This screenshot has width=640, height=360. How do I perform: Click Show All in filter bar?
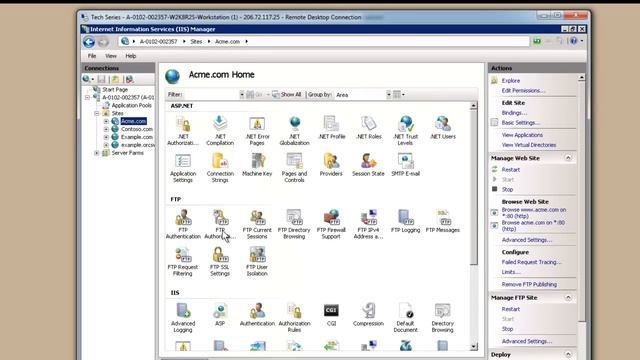(287, 95)
